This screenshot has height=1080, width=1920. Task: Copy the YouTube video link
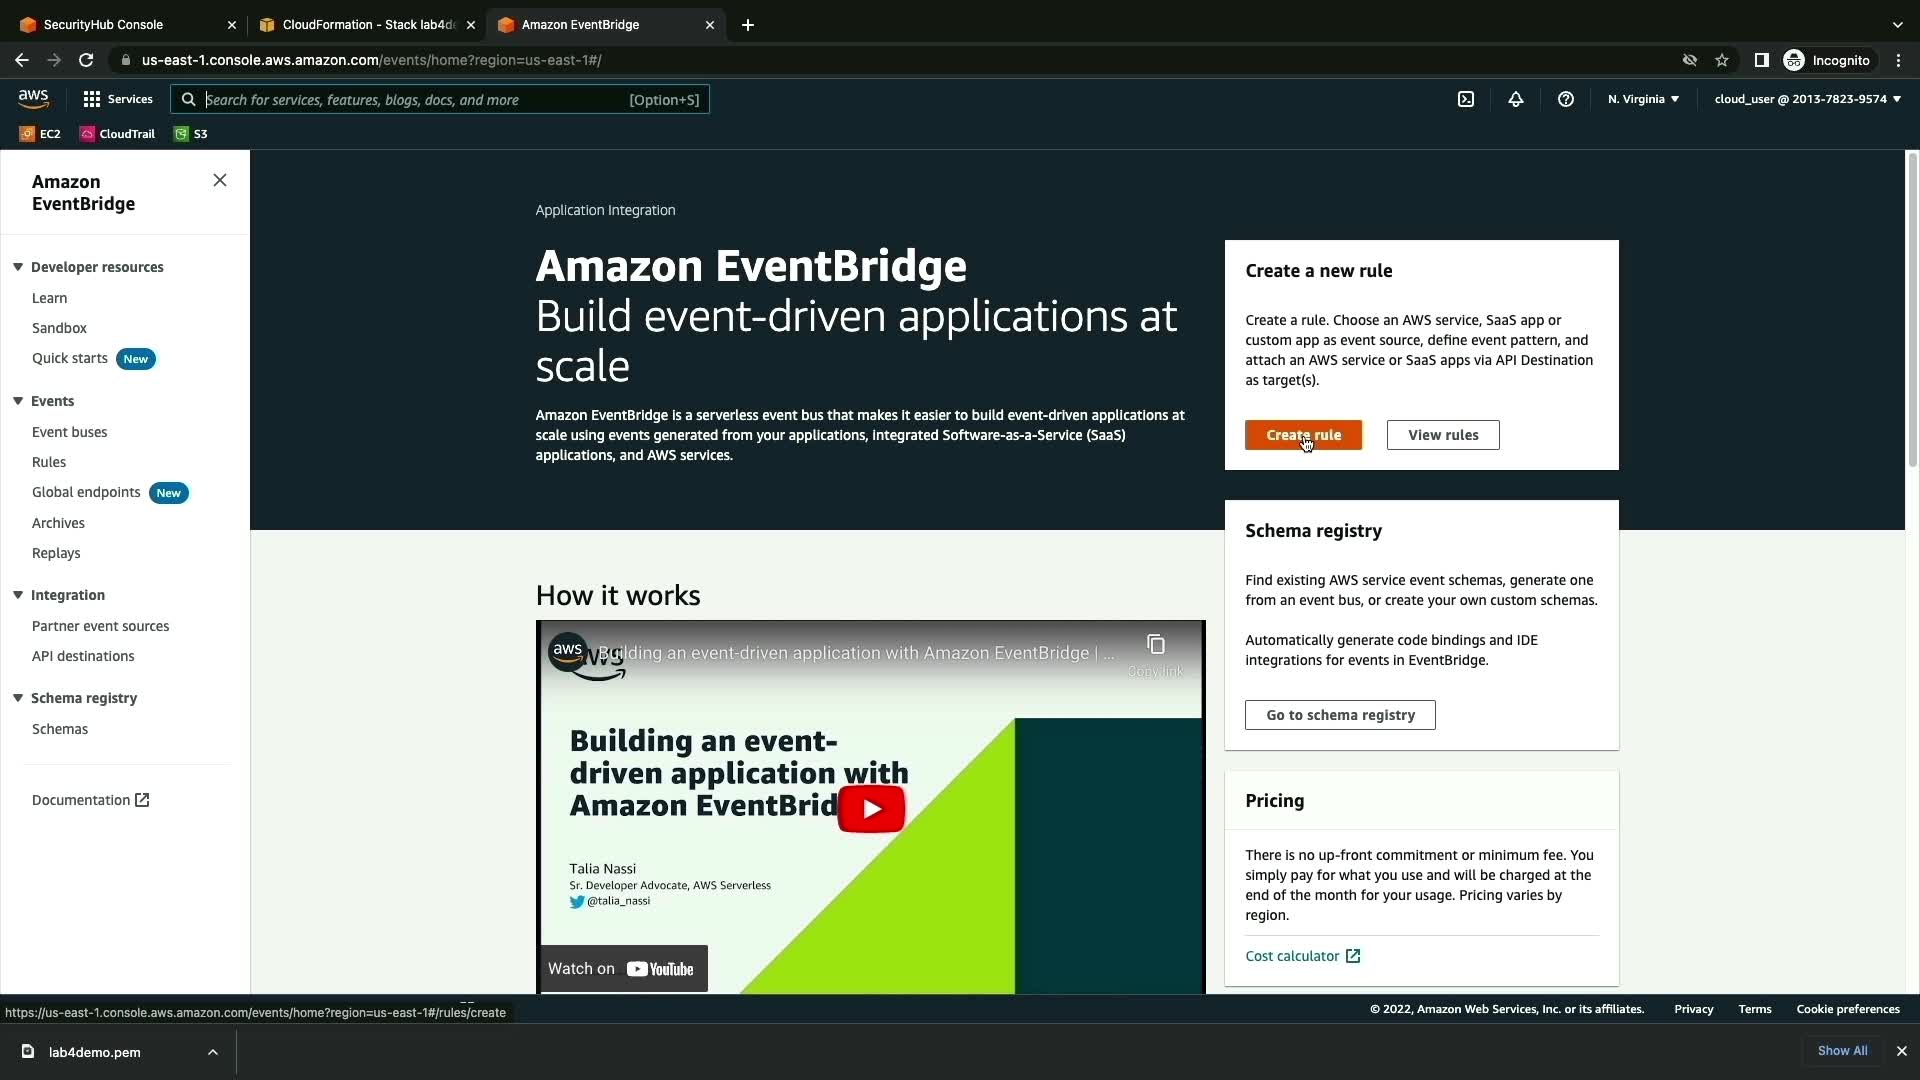coord(1155,645)
